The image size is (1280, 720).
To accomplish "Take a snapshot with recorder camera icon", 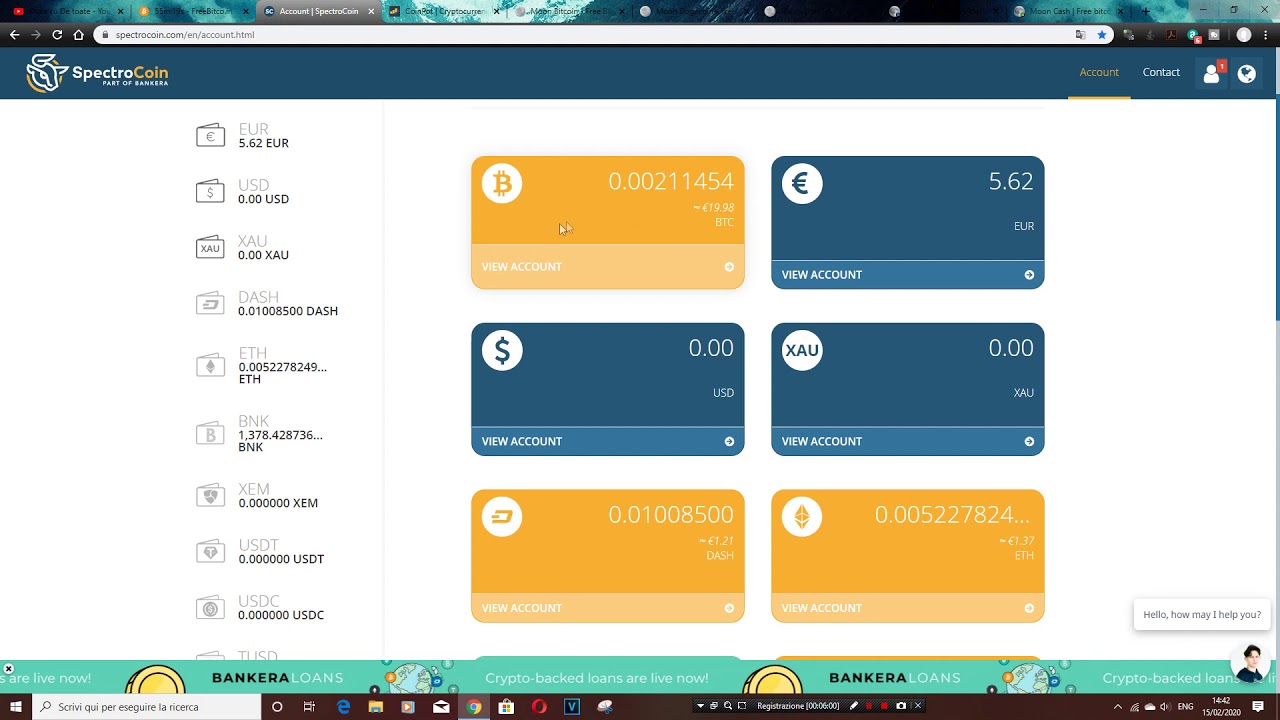I will pyautogui.click(x=901, y=706).
